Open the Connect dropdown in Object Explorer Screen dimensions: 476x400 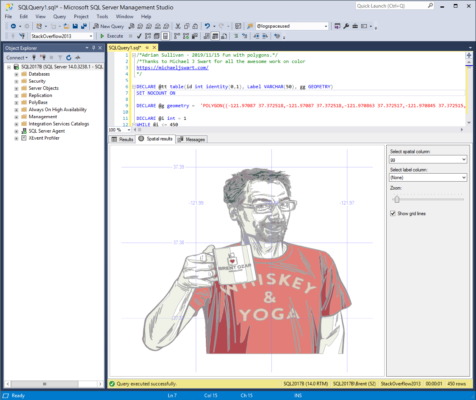click(x=17, y=58)
